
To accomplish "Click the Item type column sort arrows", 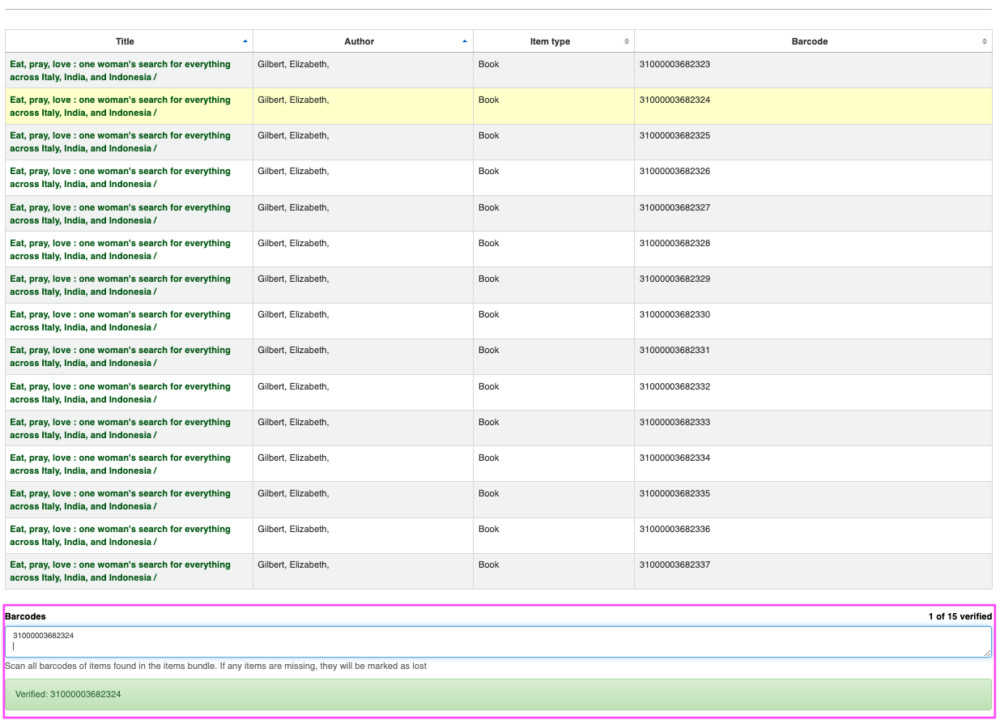I will tap(626, 41).
